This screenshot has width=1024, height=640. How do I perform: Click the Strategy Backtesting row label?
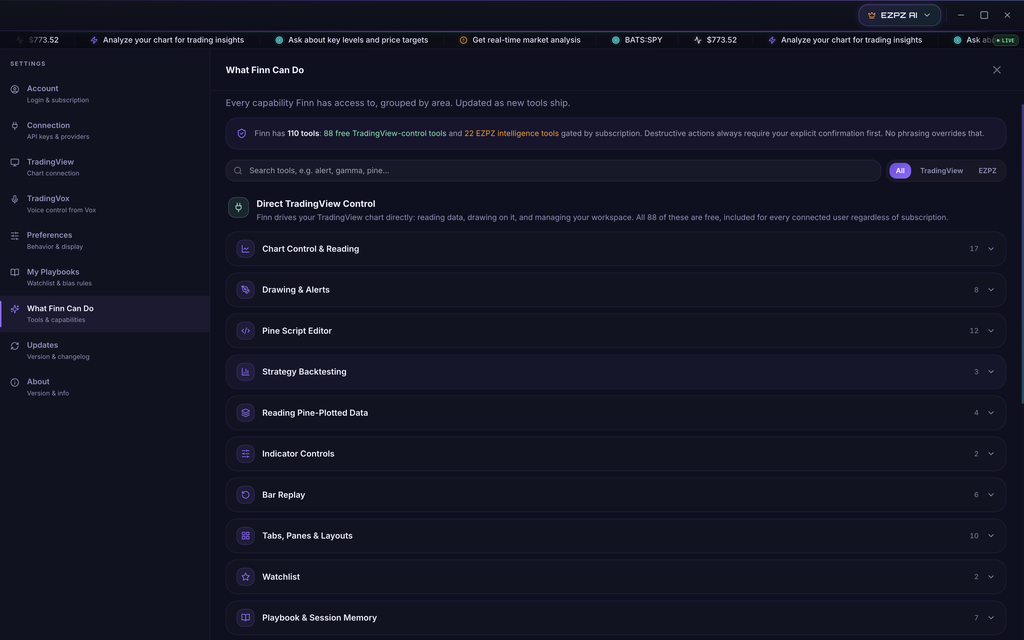tap(304, 372)
